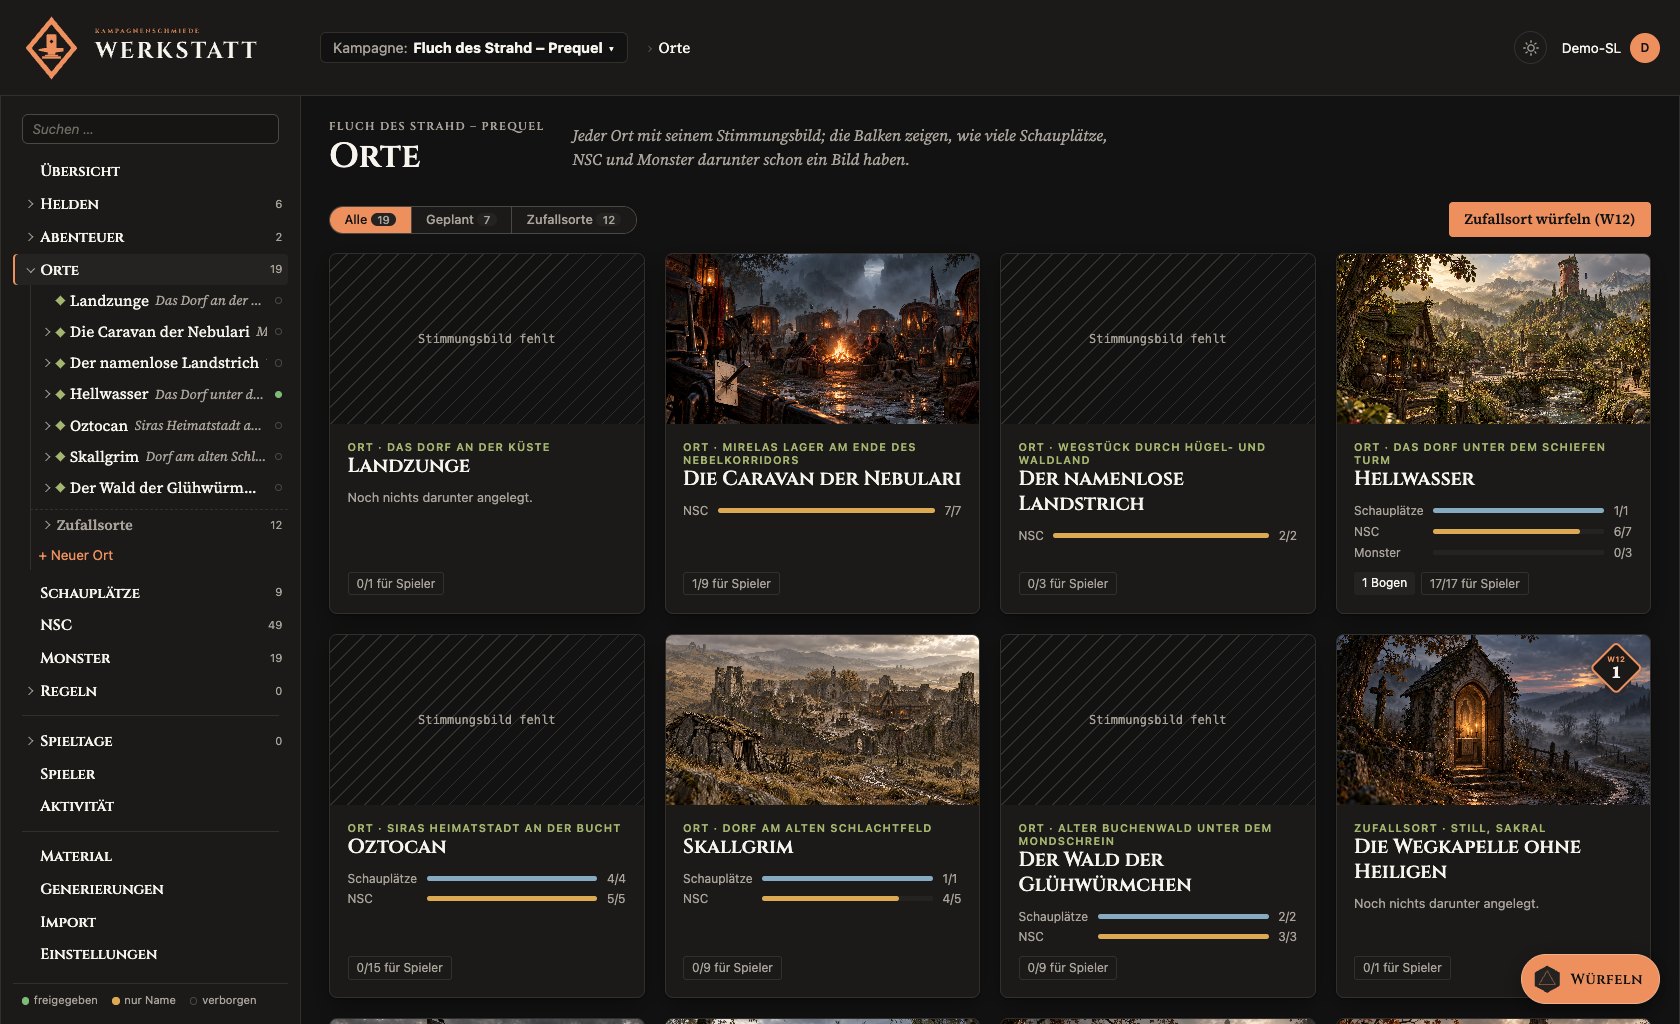Screen dimensions: 1680x1024
Task: Expand the Regeln section
Action: click(x=31, y=691)
